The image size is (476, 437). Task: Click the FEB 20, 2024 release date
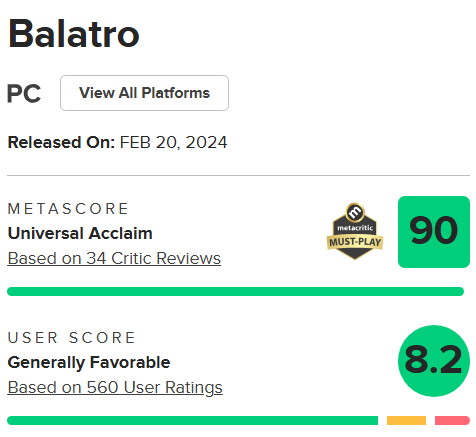[173, 142]
